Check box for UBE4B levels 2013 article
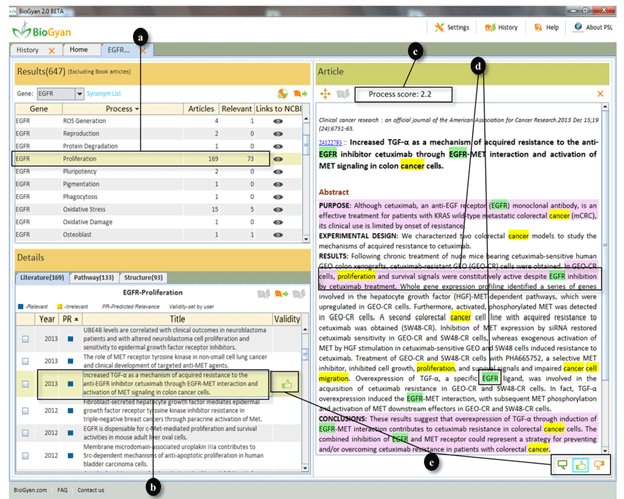 tap(25, 339)
